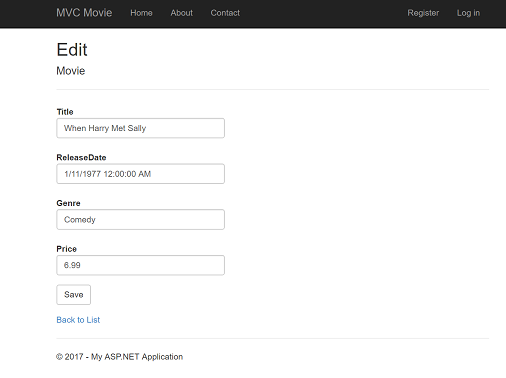This screenshot has width=506, height=378.
Task: Open the Contact page in navbar
Action: [x=225, y=13]
